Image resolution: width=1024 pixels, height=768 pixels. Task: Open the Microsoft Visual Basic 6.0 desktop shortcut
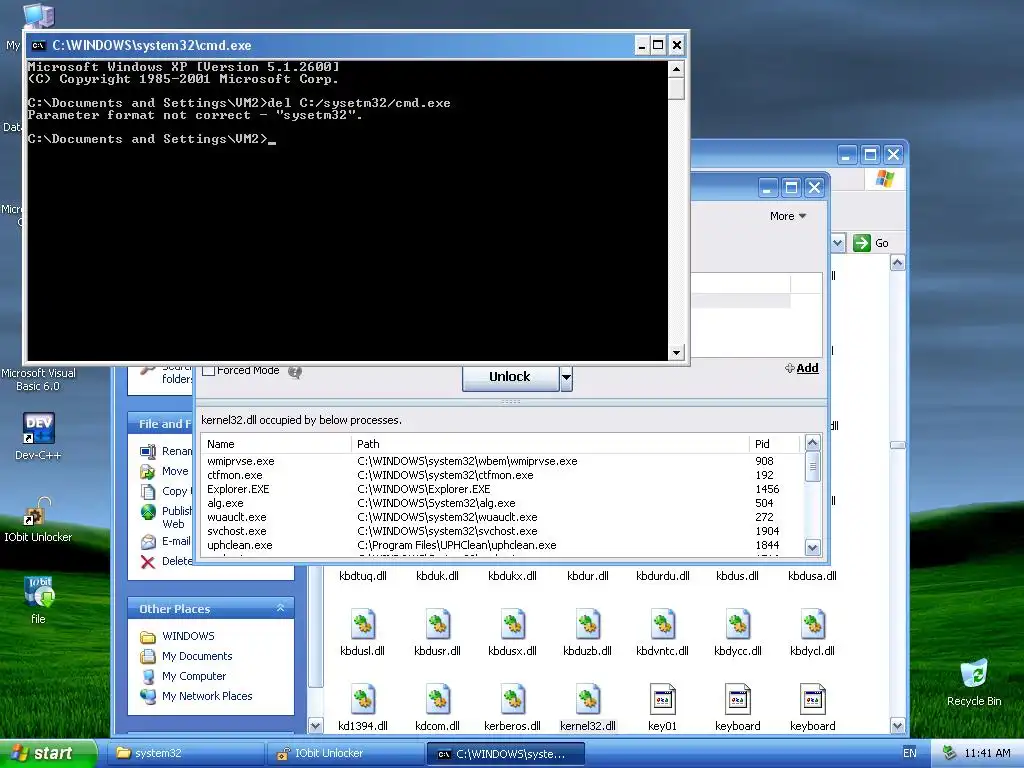click(39, 379)
